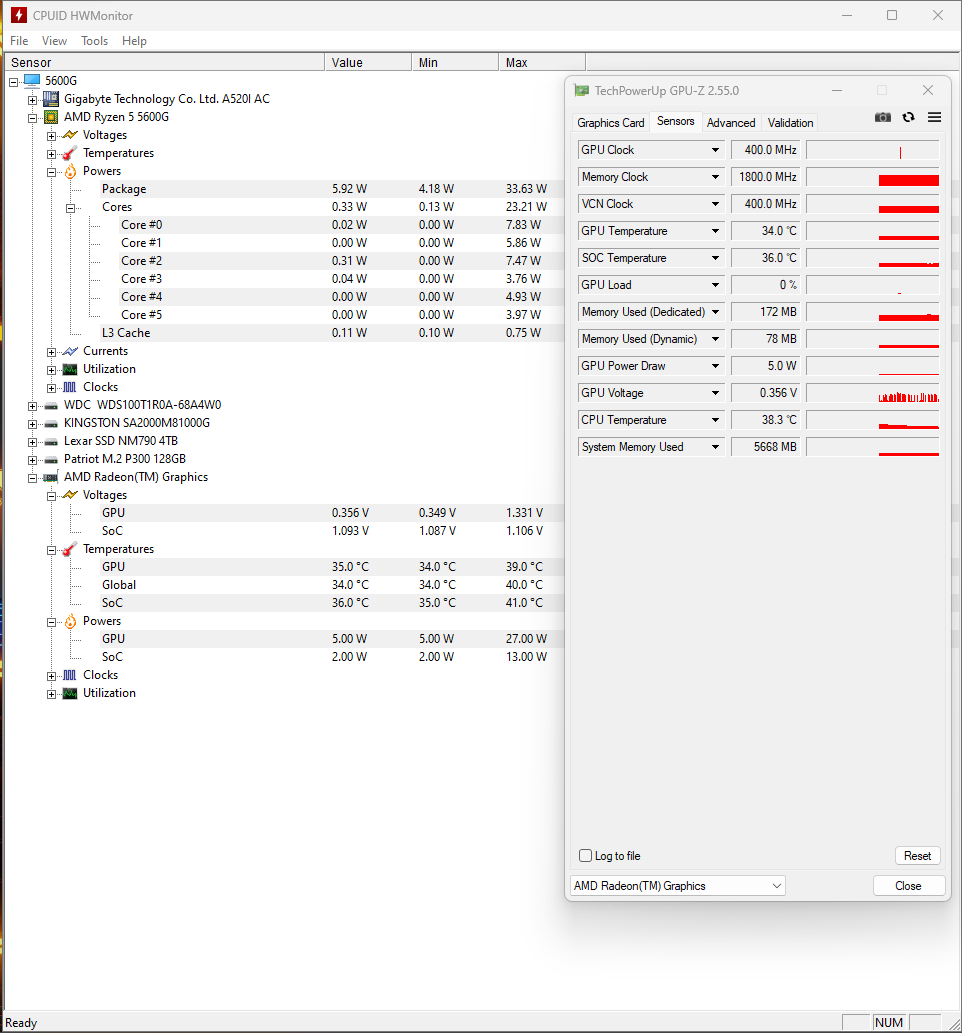Open the GPU Power Draw sensor dropdown
Image resolution: width=962 pixels, height=1033 pixels.
pyautogui.click(x=715, y=366)
